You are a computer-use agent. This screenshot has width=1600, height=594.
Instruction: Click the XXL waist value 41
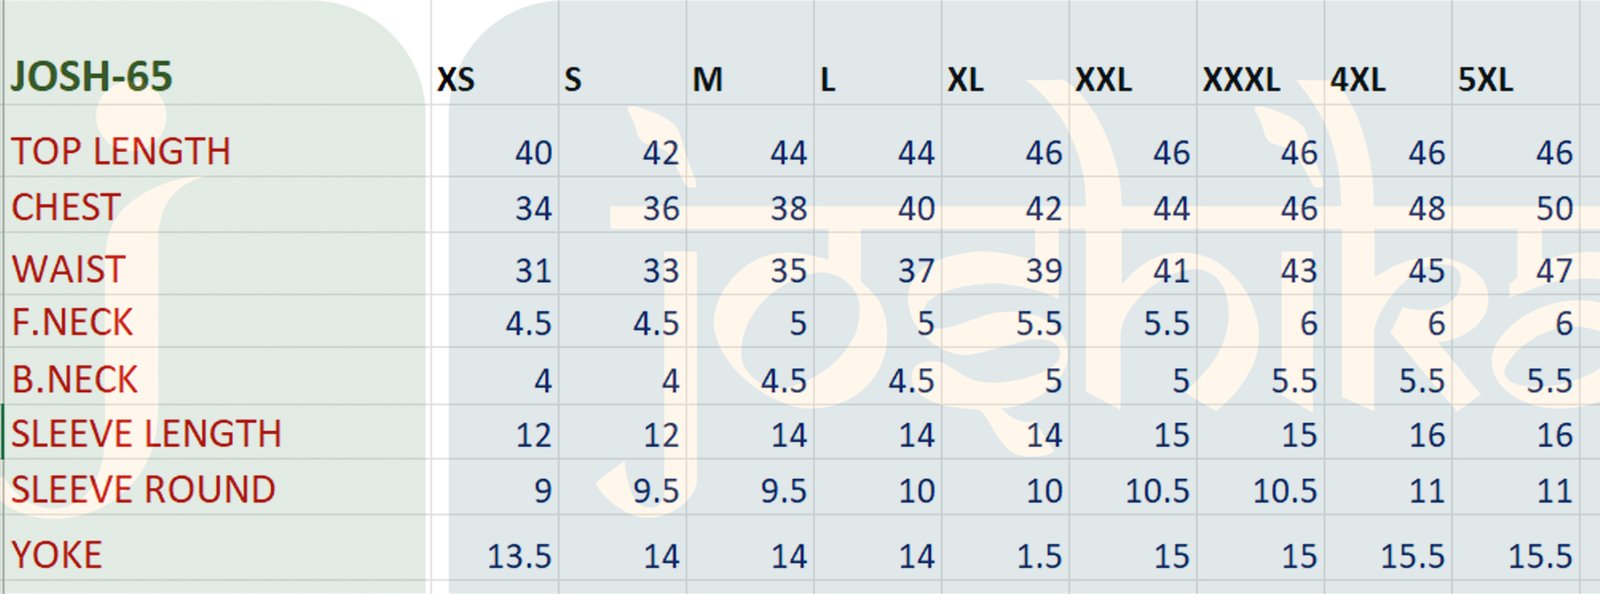click(x=1170, y=271)
